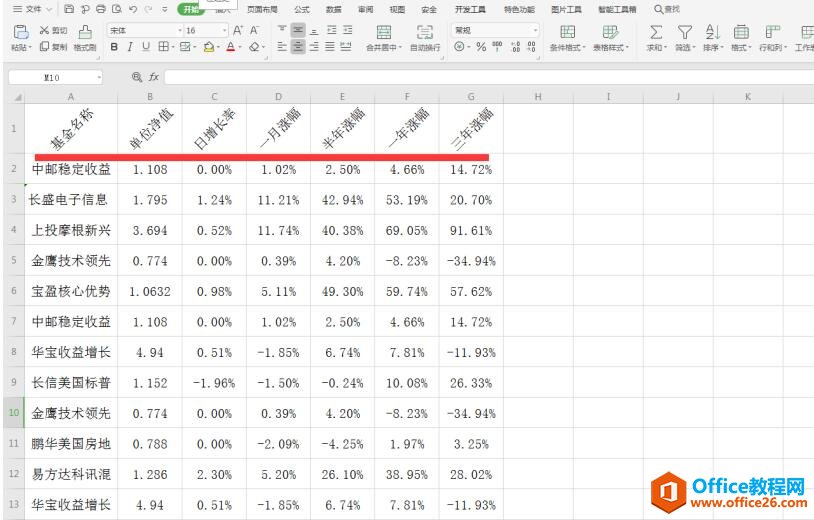Decrease indent in cell
Image resolution: width=814 pixels, height=520 pixels.
click(332, 30)
